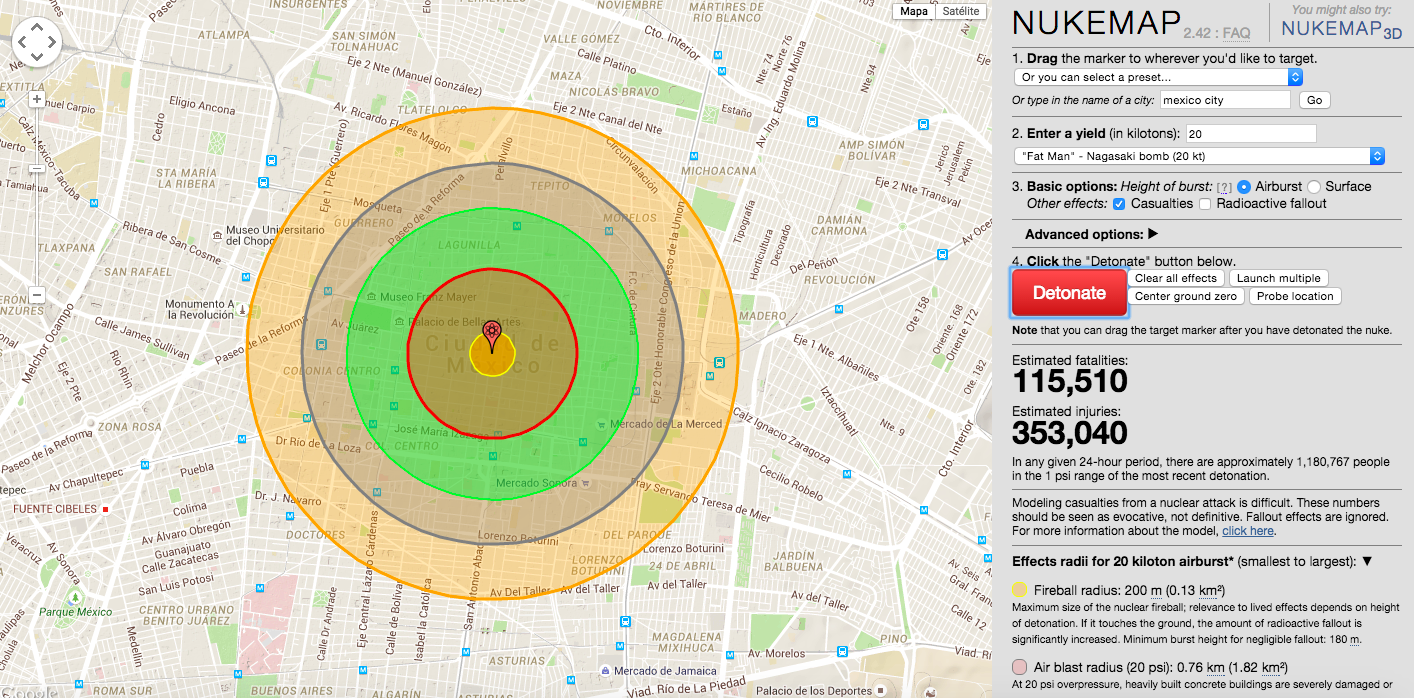Viewport: 1414px width, 698px height.
Task: Switch to the Satélite map view
Action: pyautogui.click(x=961, y=12)
